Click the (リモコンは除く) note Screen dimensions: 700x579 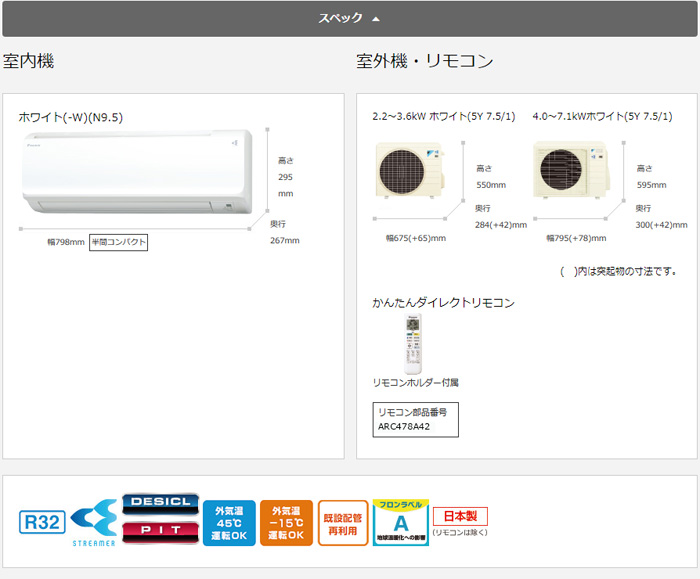coord(460,533)
